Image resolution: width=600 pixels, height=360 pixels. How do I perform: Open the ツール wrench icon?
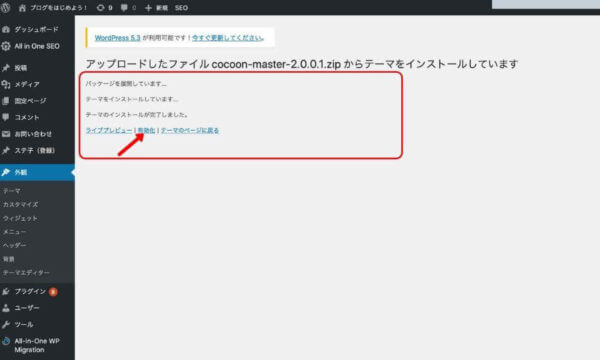click(6, 324)
